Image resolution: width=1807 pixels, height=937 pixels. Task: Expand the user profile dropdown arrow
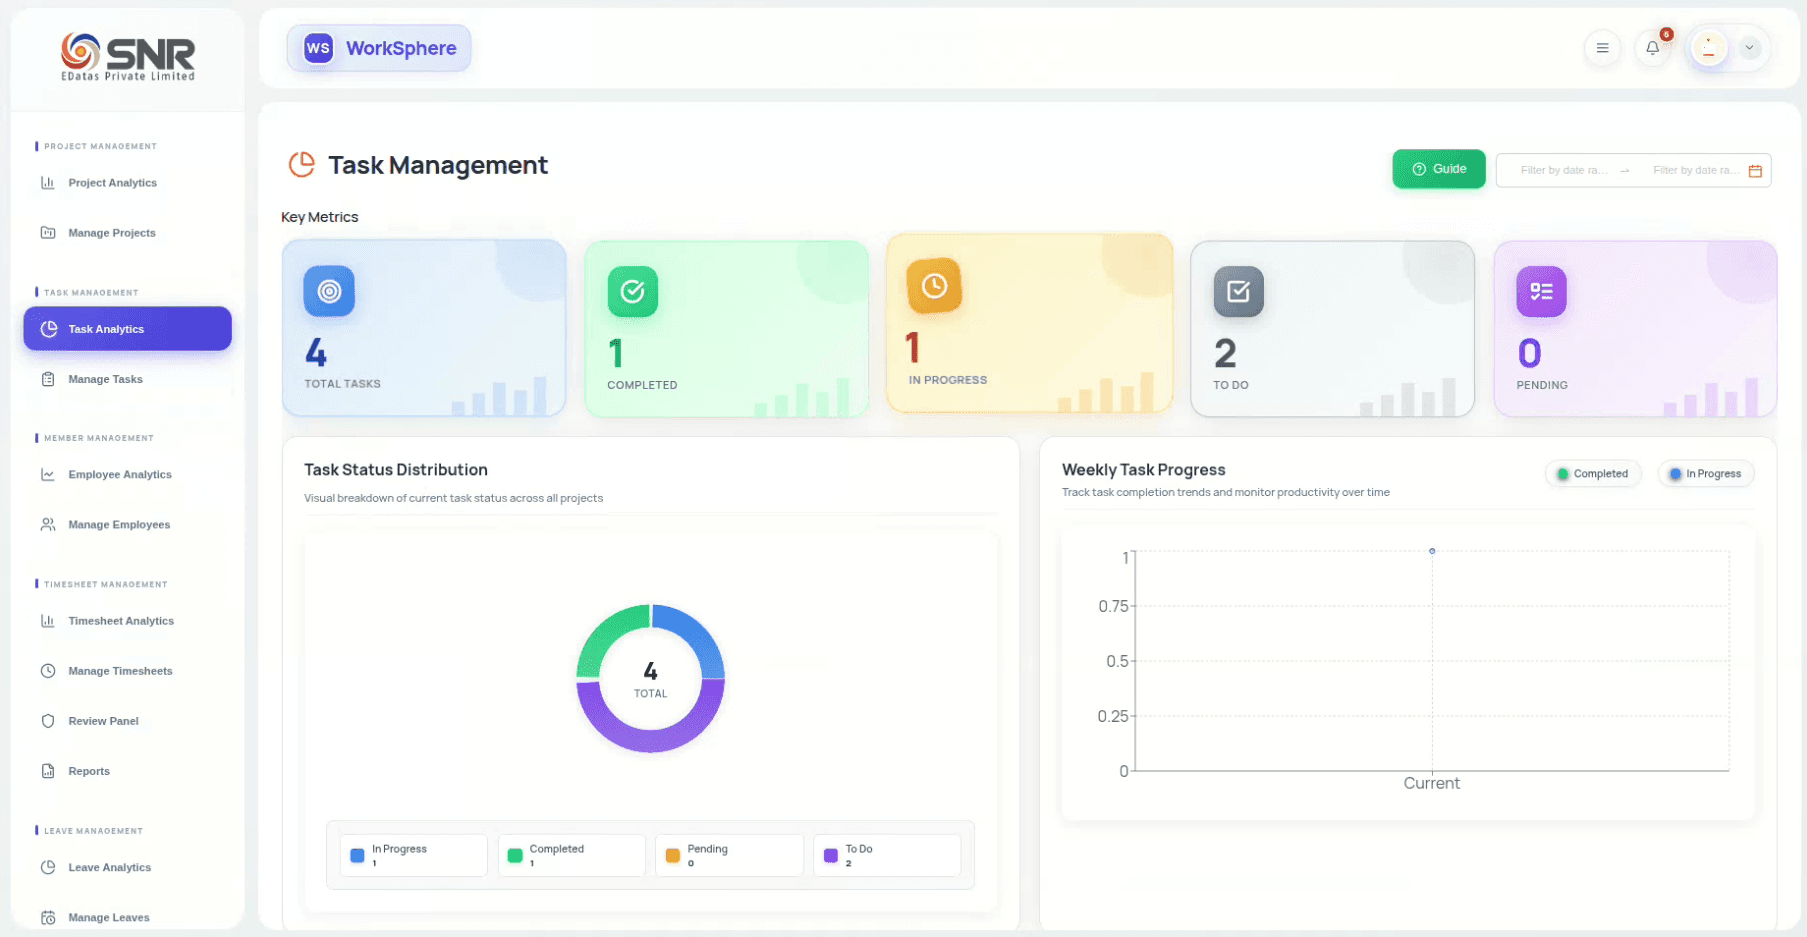tap(1749, 48)
